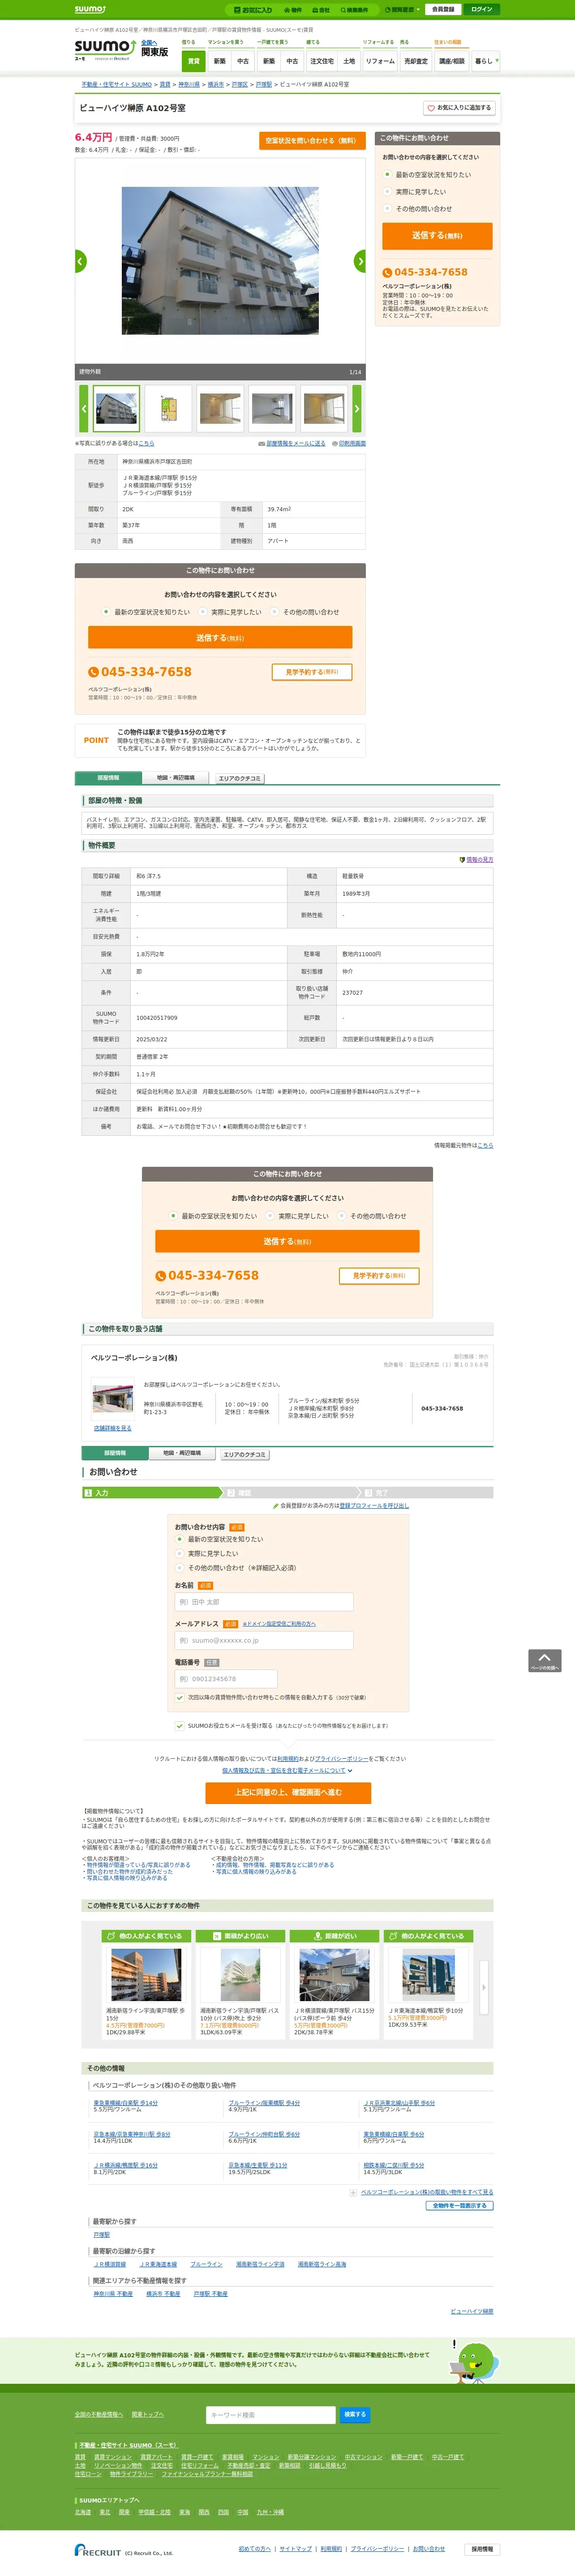Open the 注文住宅 navigation tab
The width and height of the screenshot is (575, 2576).
coord(322,61)
